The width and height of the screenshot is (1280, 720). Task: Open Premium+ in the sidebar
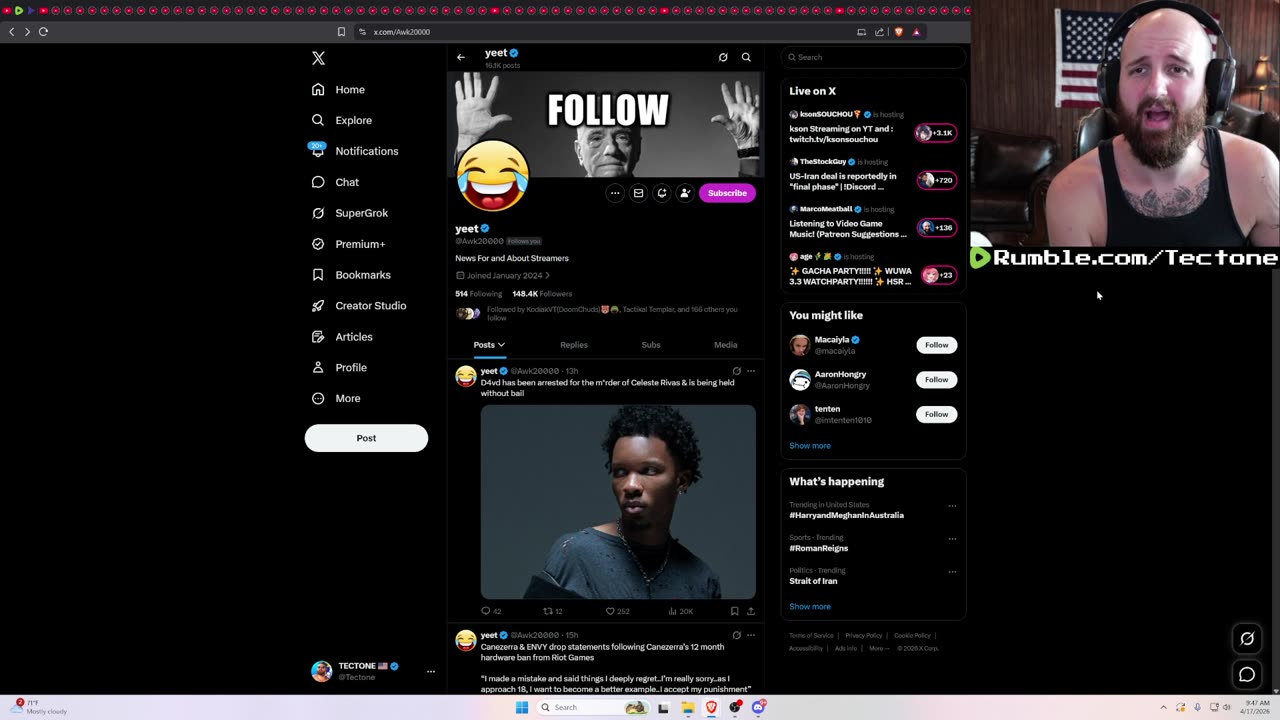pyautogui.click(x=348, y=244)
